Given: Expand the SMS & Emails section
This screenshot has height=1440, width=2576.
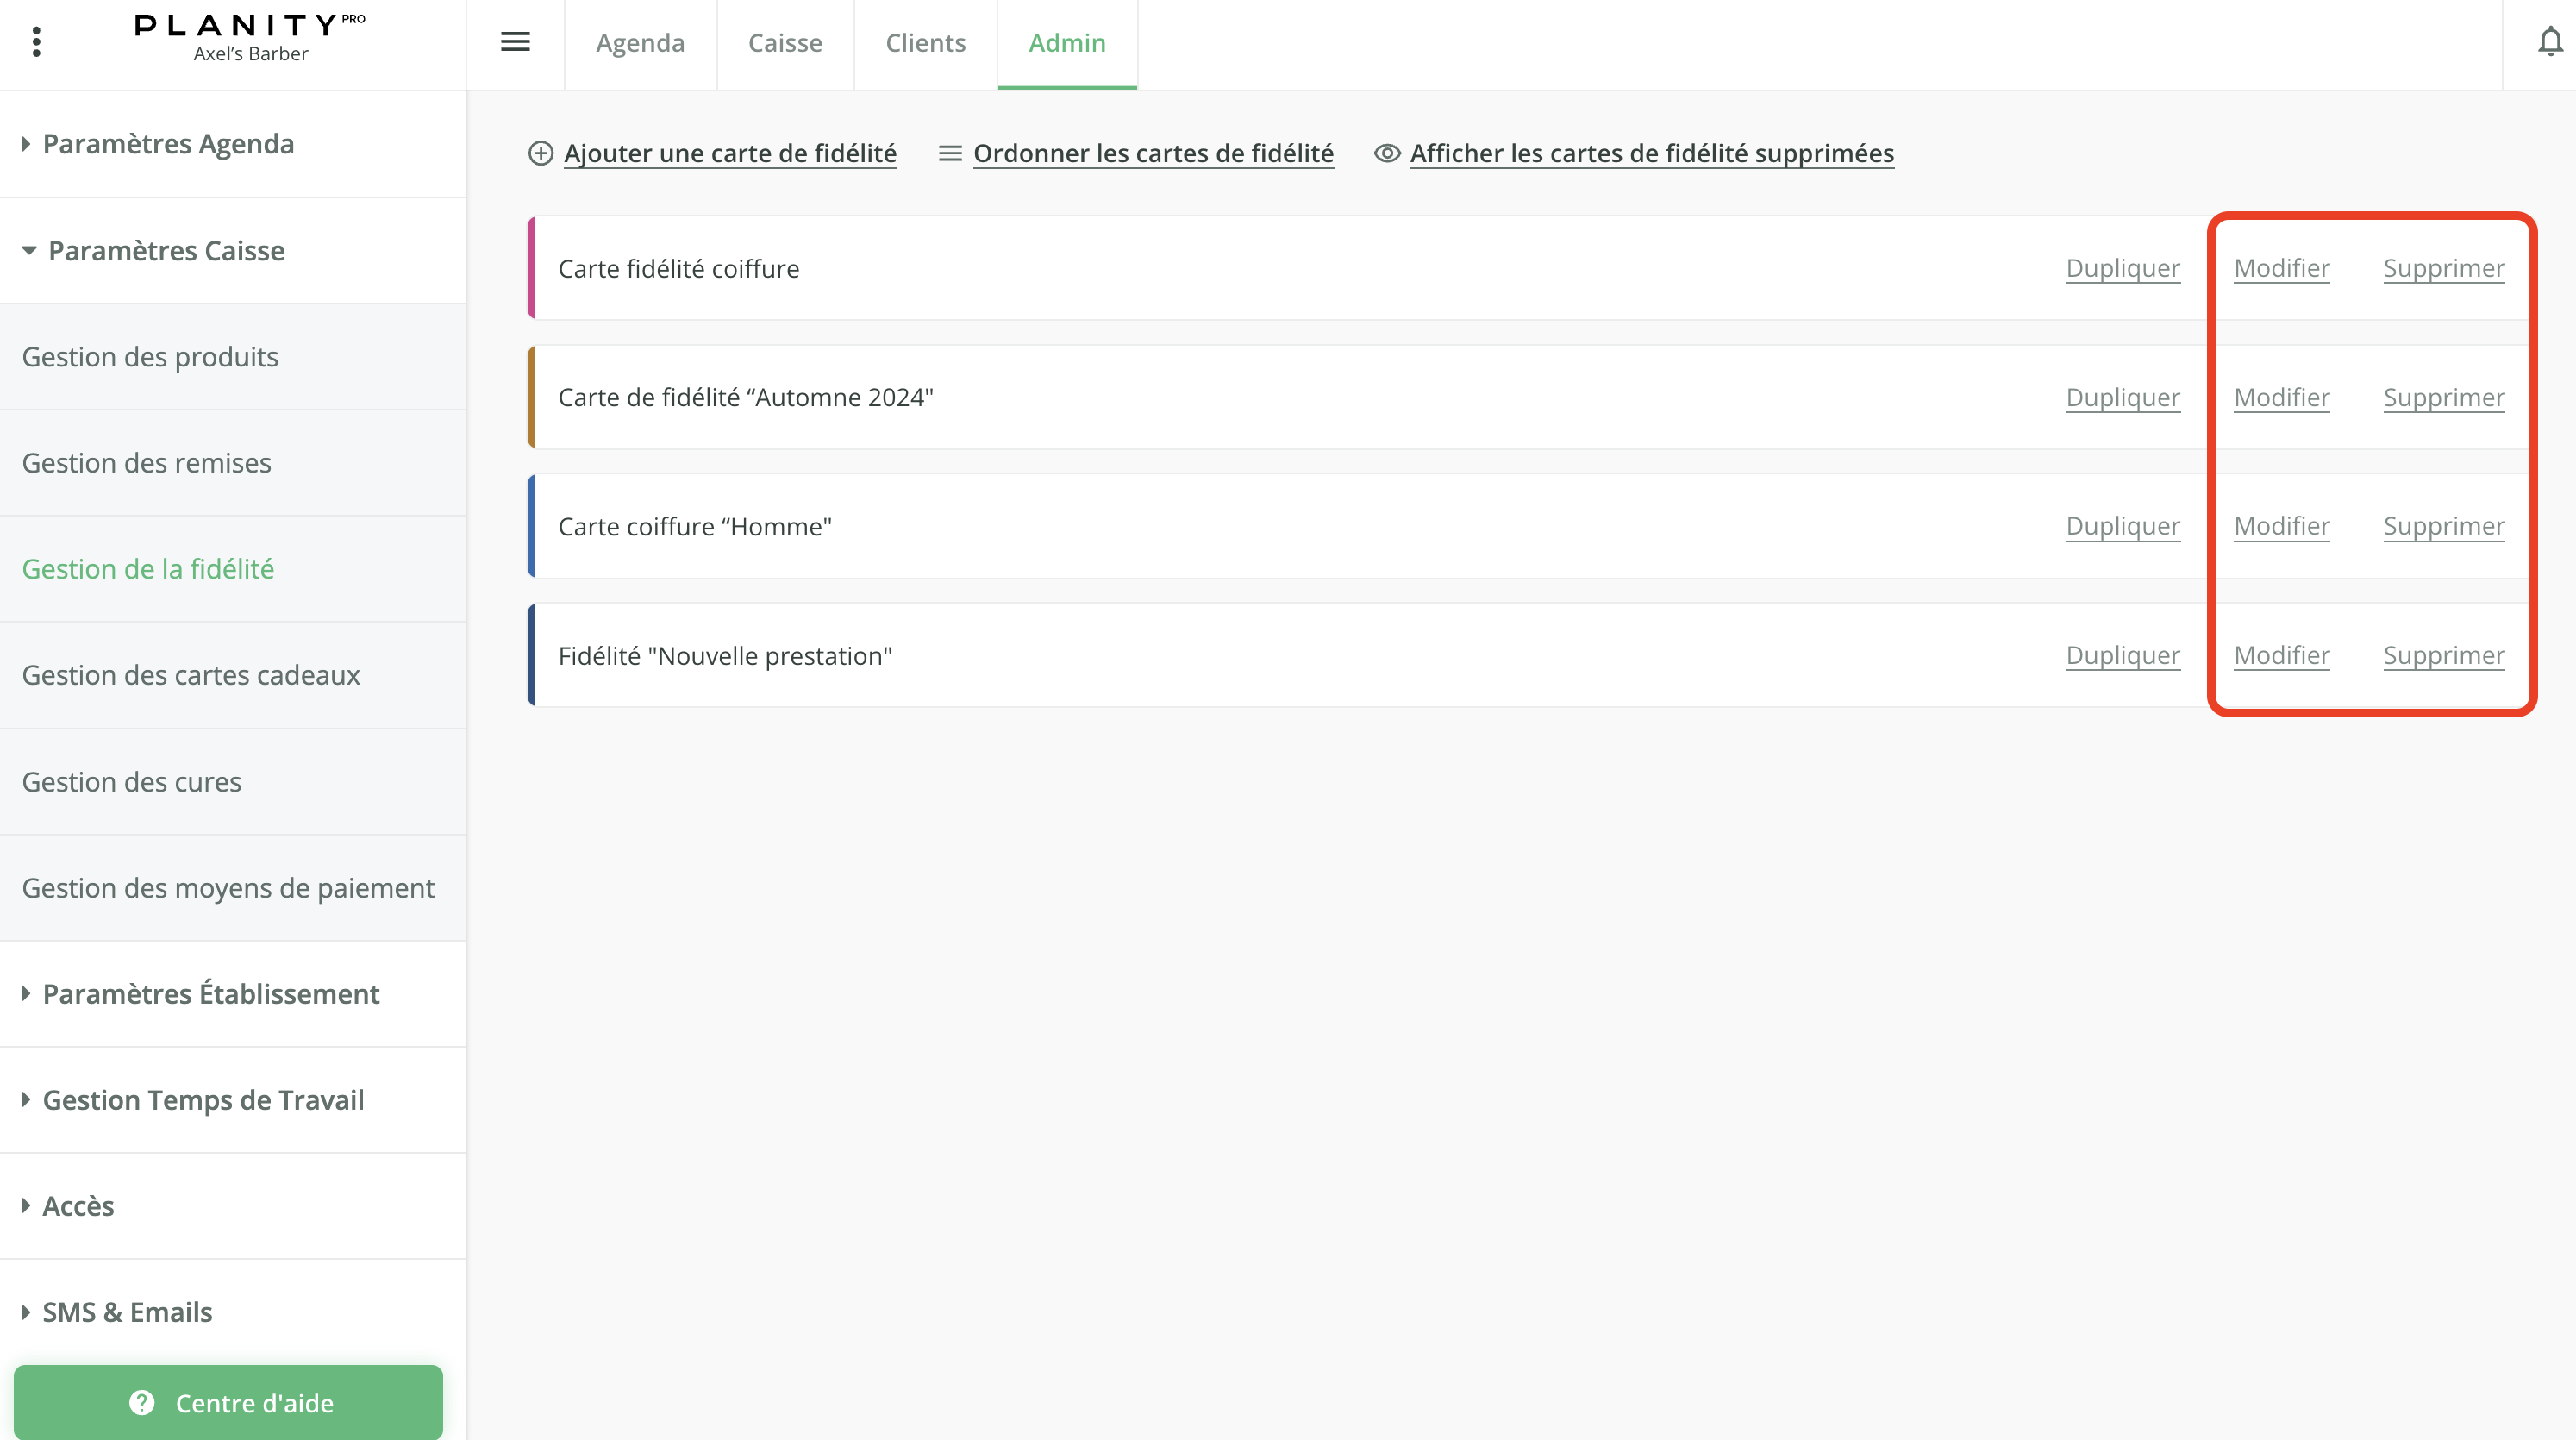Looking at the screenshot, I should tap(127, 1312).
